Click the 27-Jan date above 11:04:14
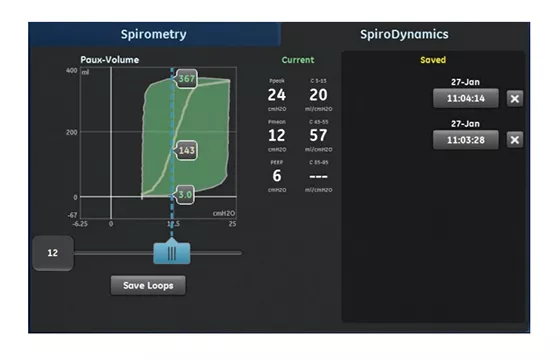This screenshot has height=360, width=560. (x=465, y=82)
